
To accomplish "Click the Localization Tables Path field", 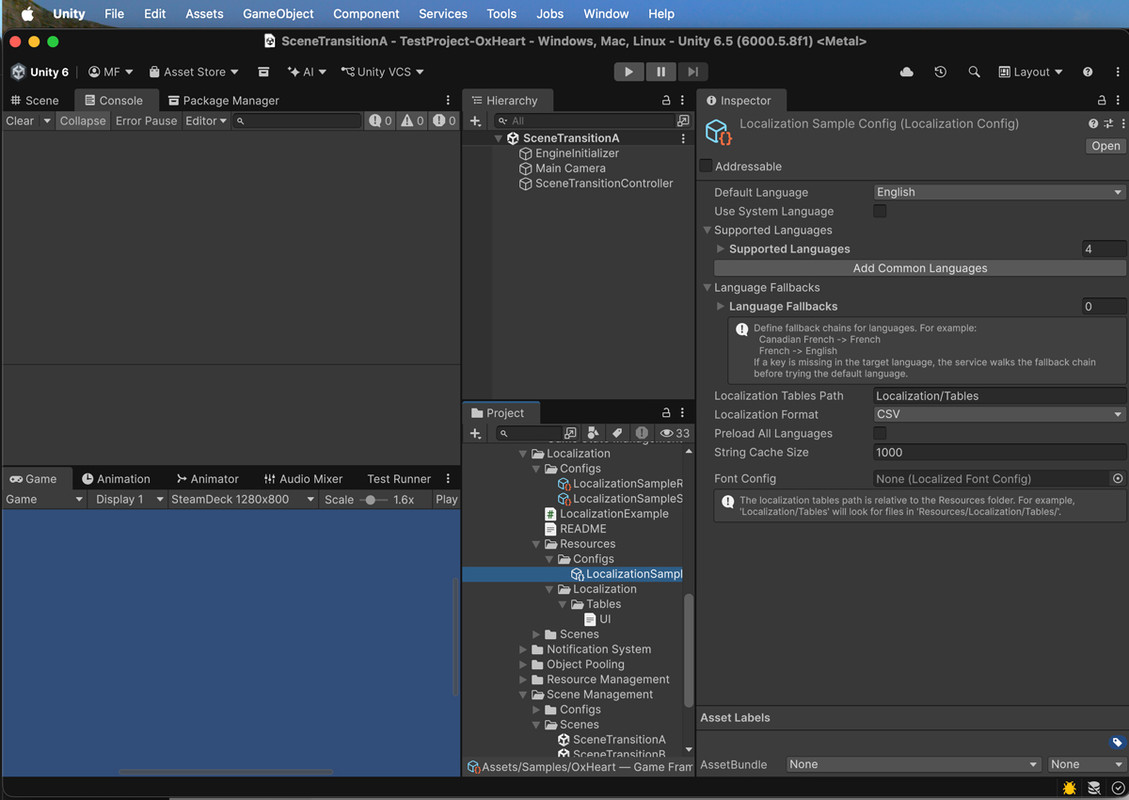I will click(x=999, y=396).
